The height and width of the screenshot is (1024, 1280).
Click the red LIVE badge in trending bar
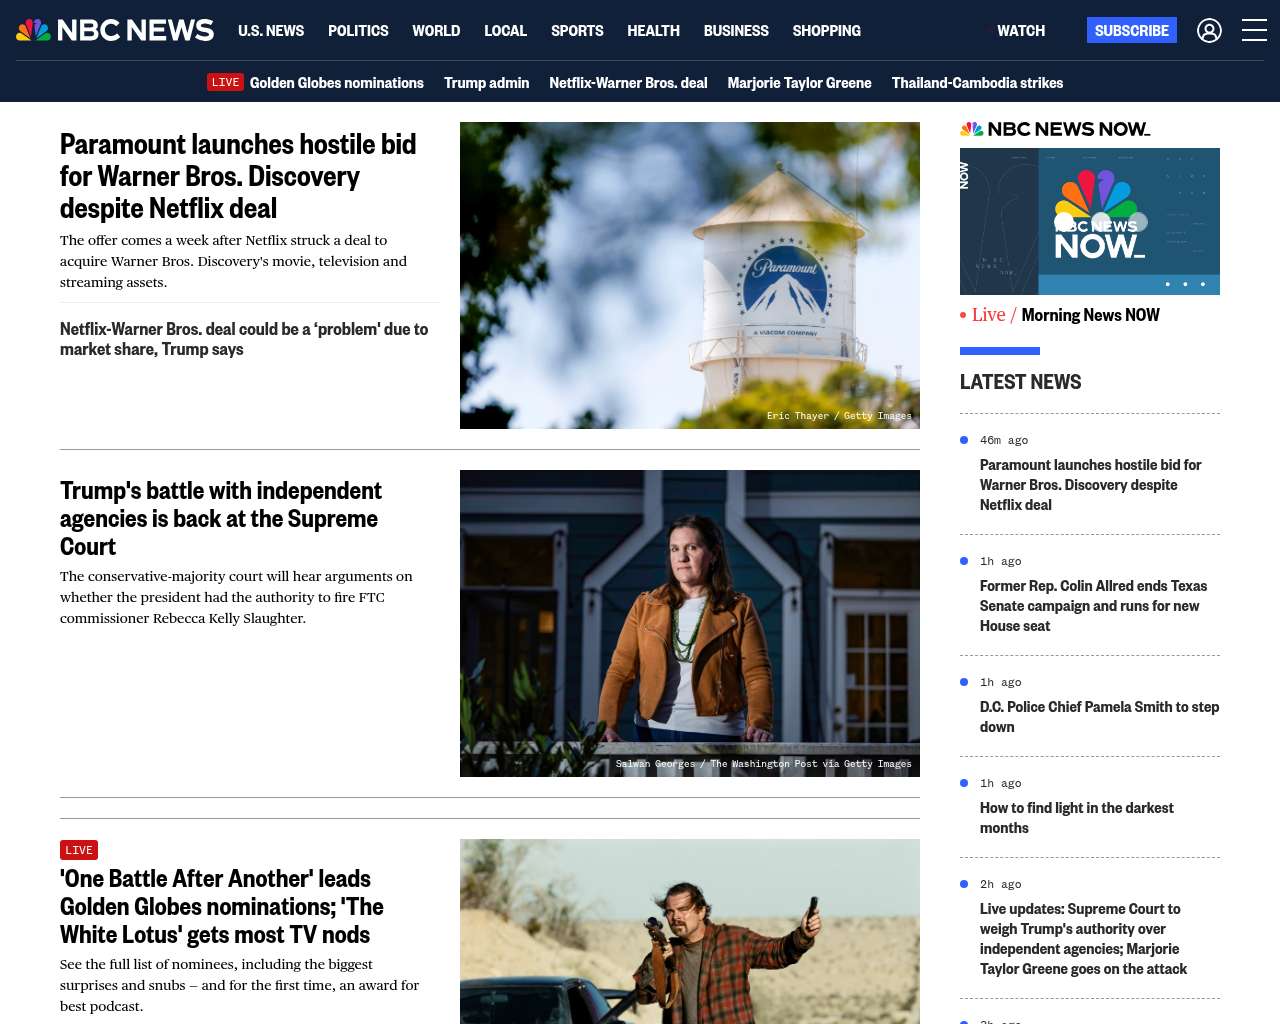(225, 82)
